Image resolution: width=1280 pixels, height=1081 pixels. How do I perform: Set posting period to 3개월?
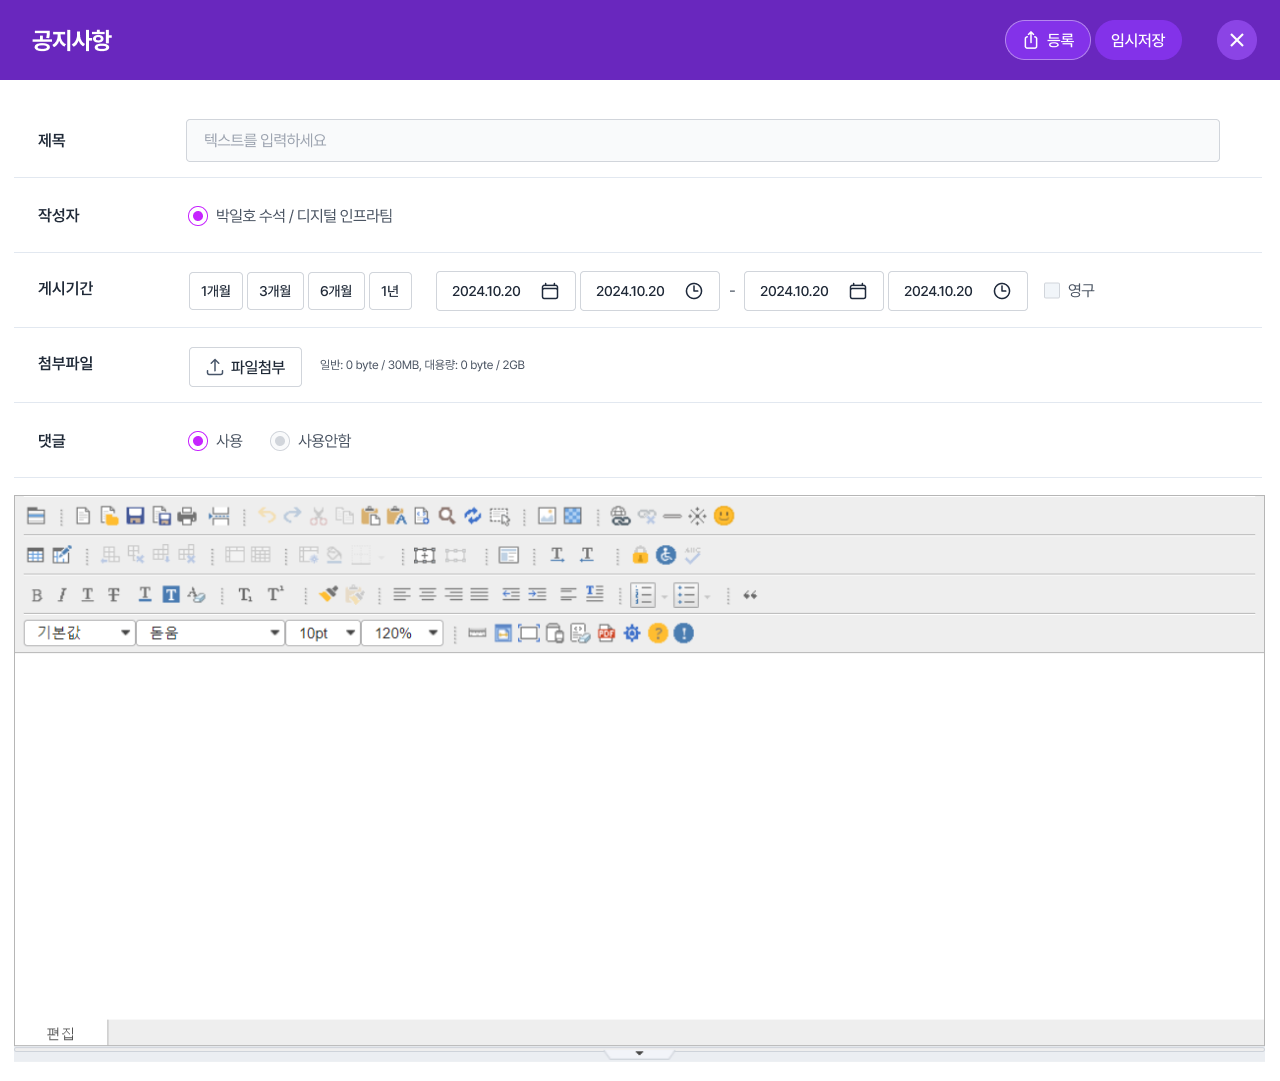click(275, 291)
